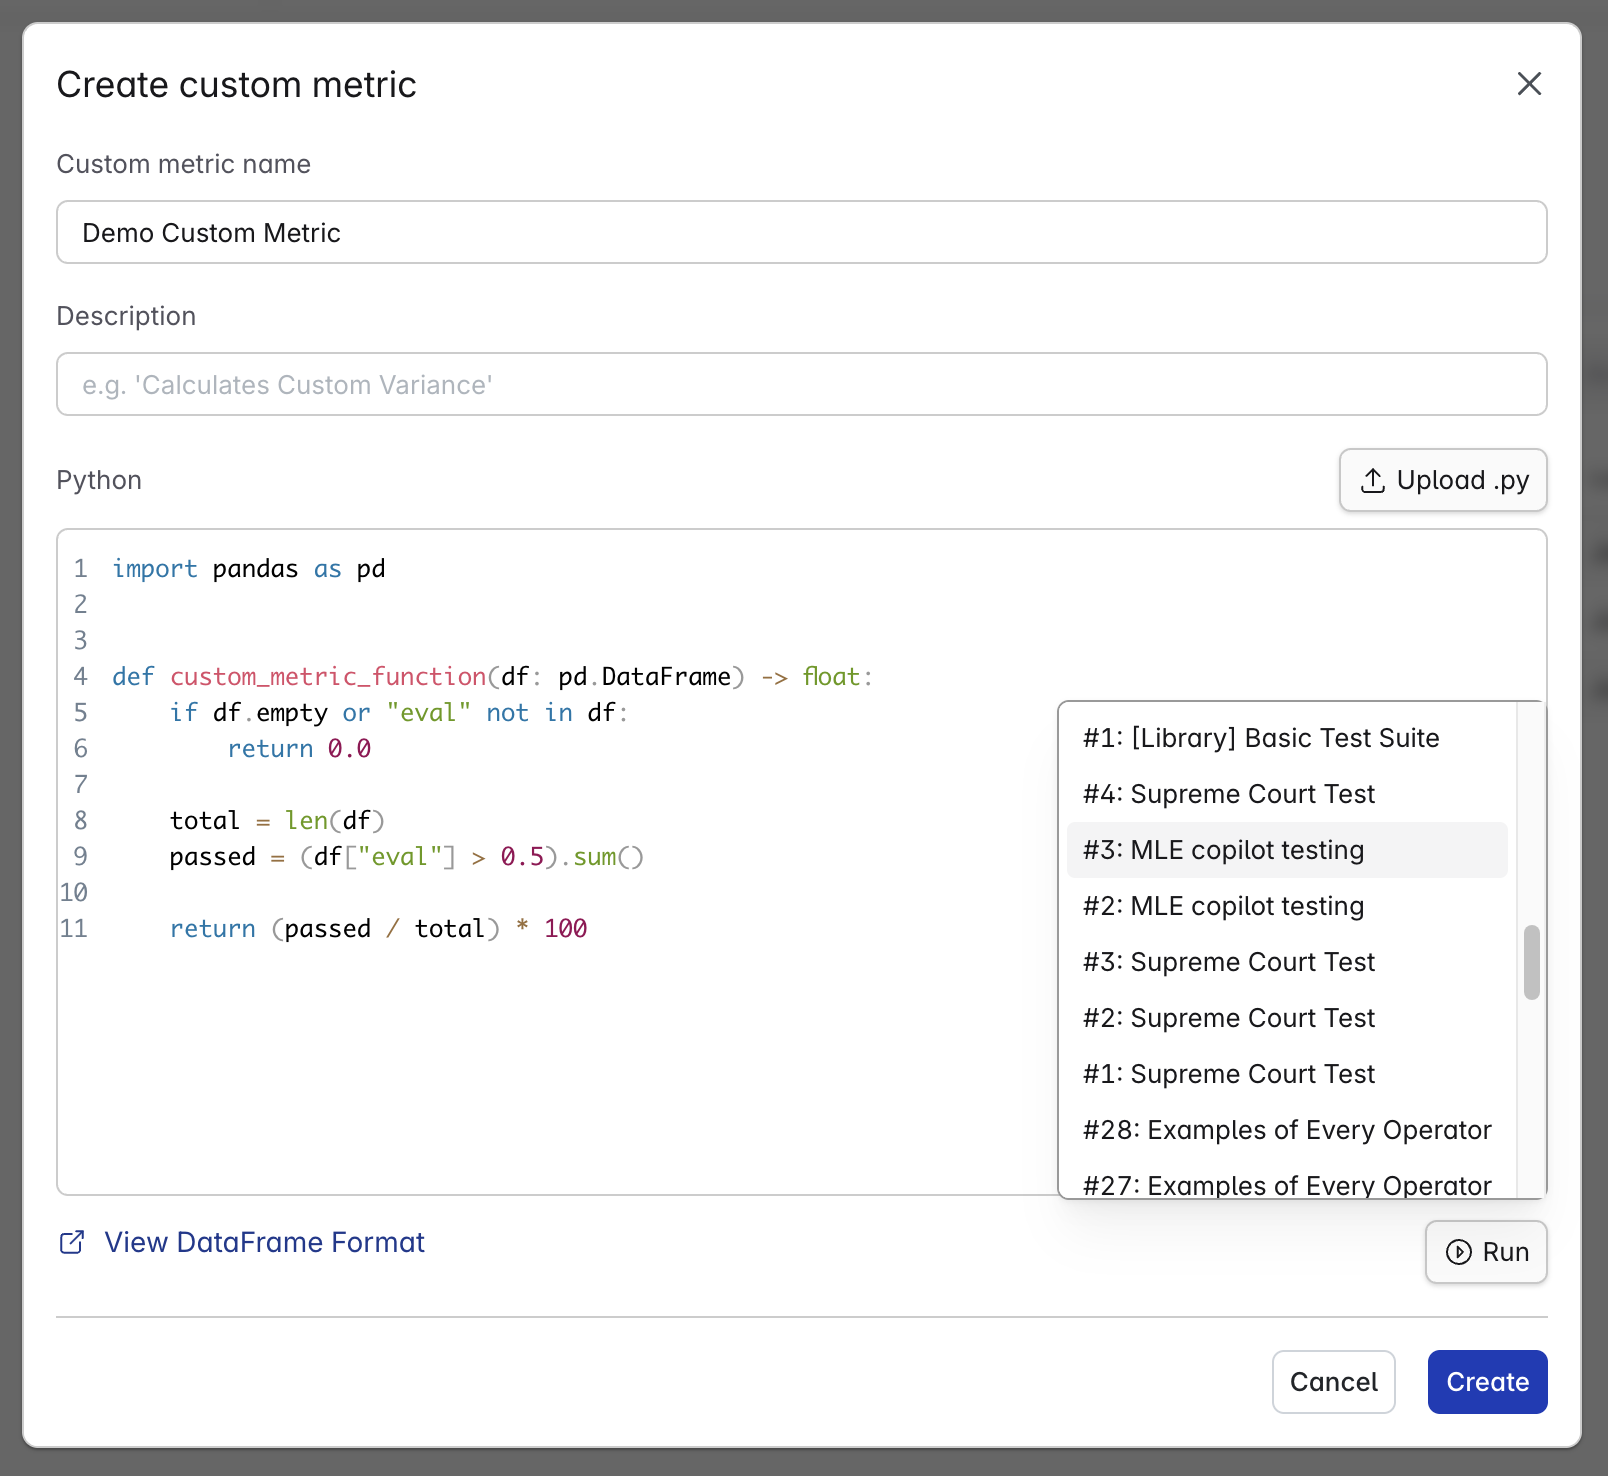
Task: Select #1: Supreme Court Test
Action: (1229, 1074)
